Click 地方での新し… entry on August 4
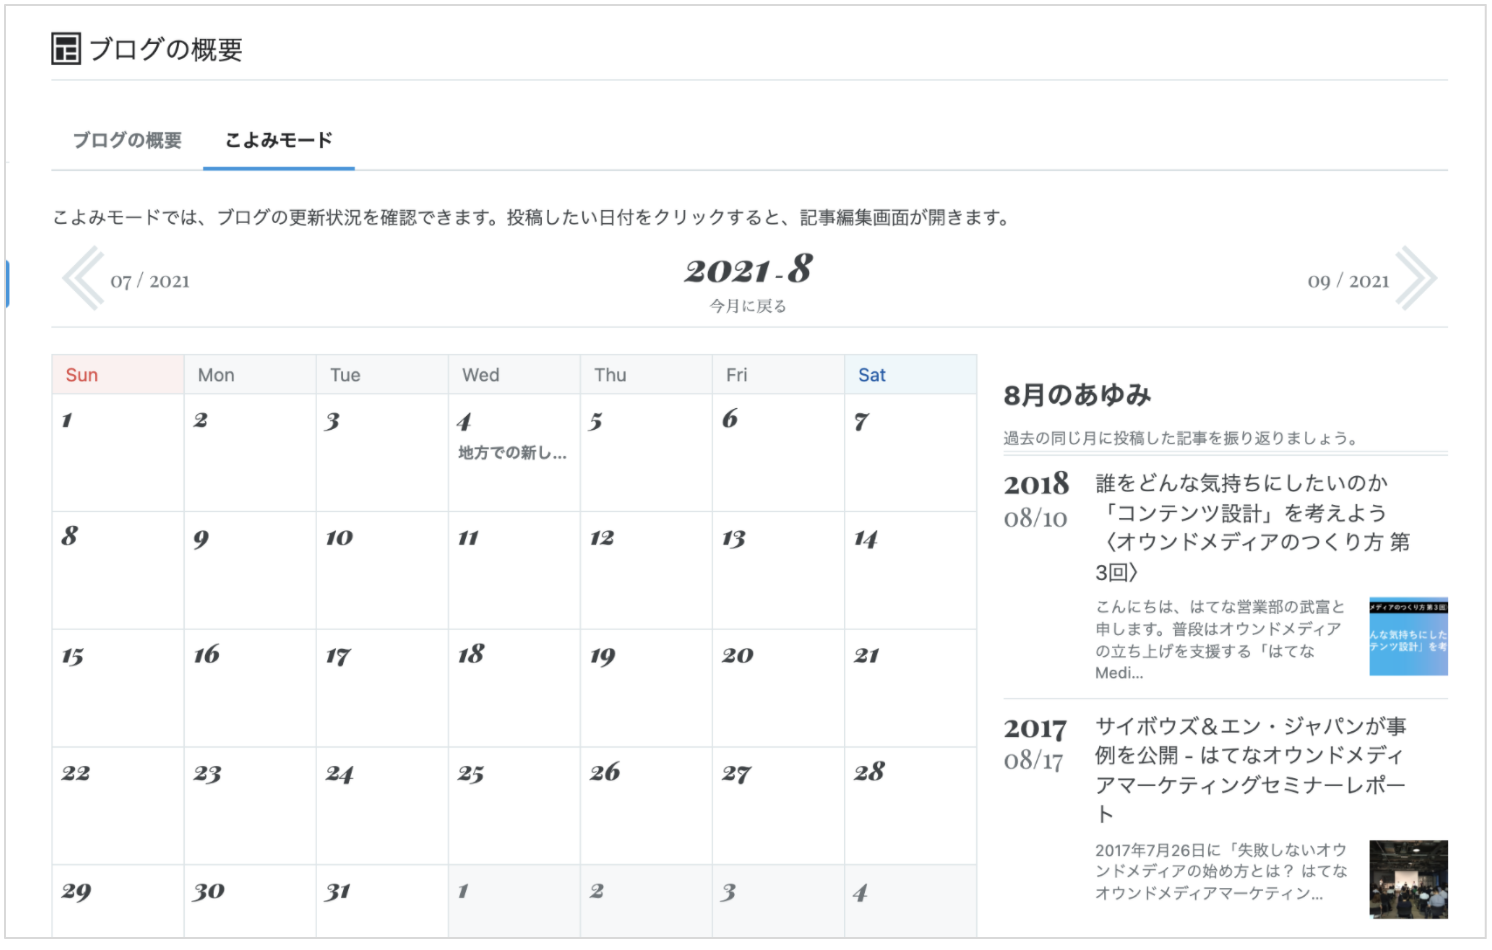This screenshot has width=1492, height=950. 512,452
